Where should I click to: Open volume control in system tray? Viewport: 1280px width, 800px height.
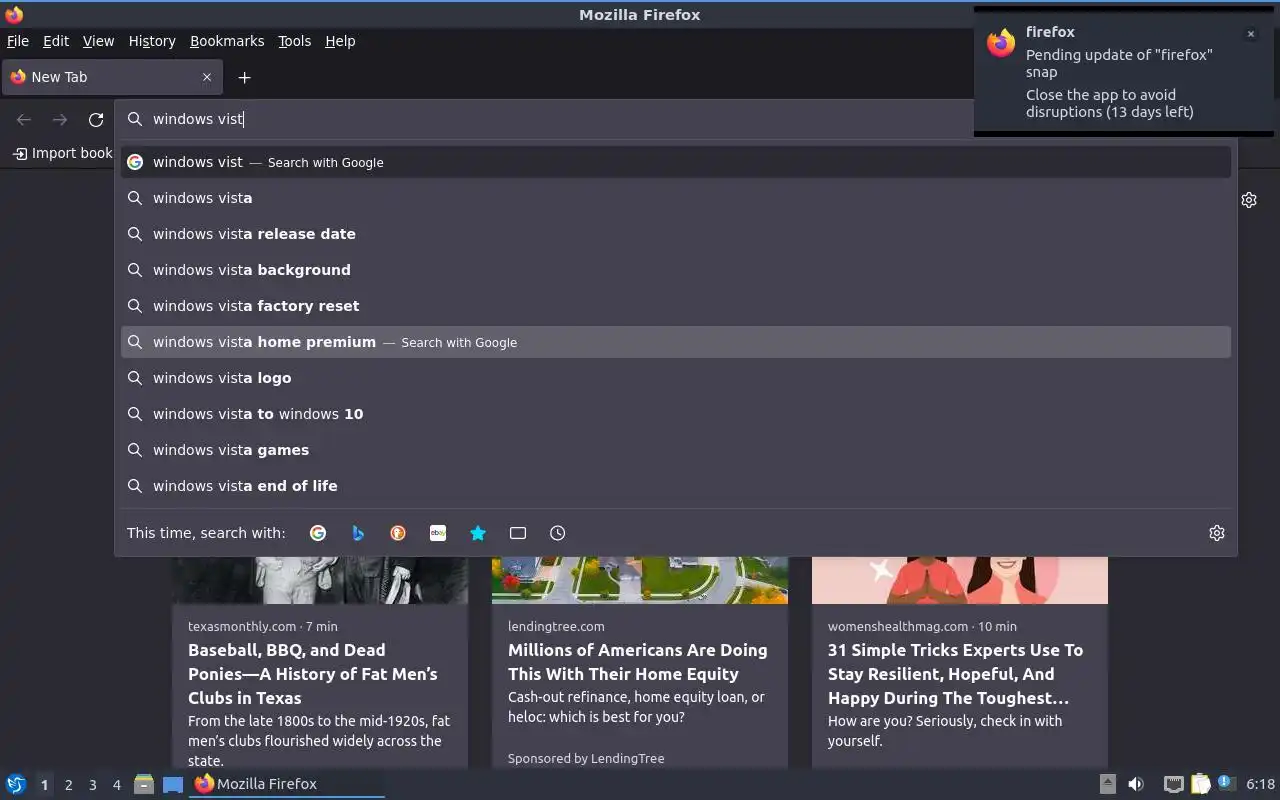1136,784
